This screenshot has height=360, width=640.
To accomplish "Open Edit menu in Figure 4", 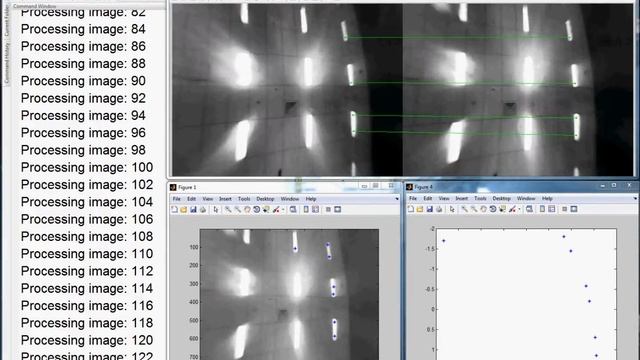I will point(428,198).
